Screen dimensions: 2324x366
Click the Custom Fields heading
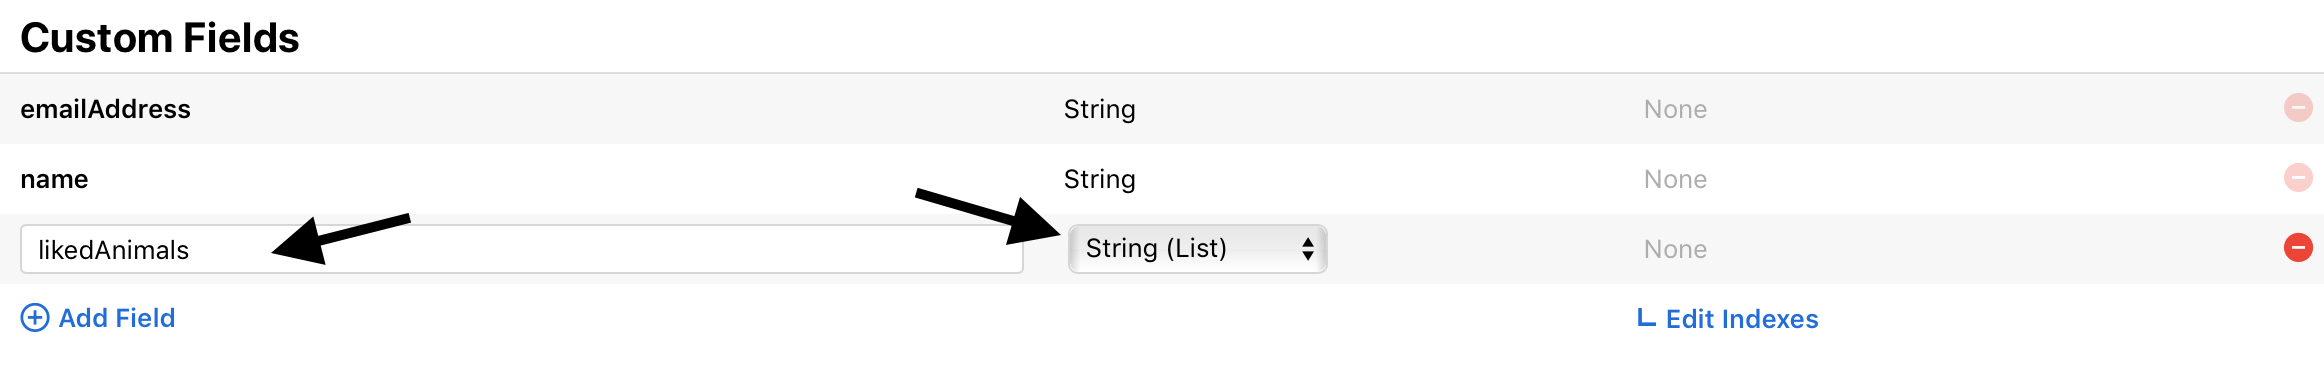point(160,38)
